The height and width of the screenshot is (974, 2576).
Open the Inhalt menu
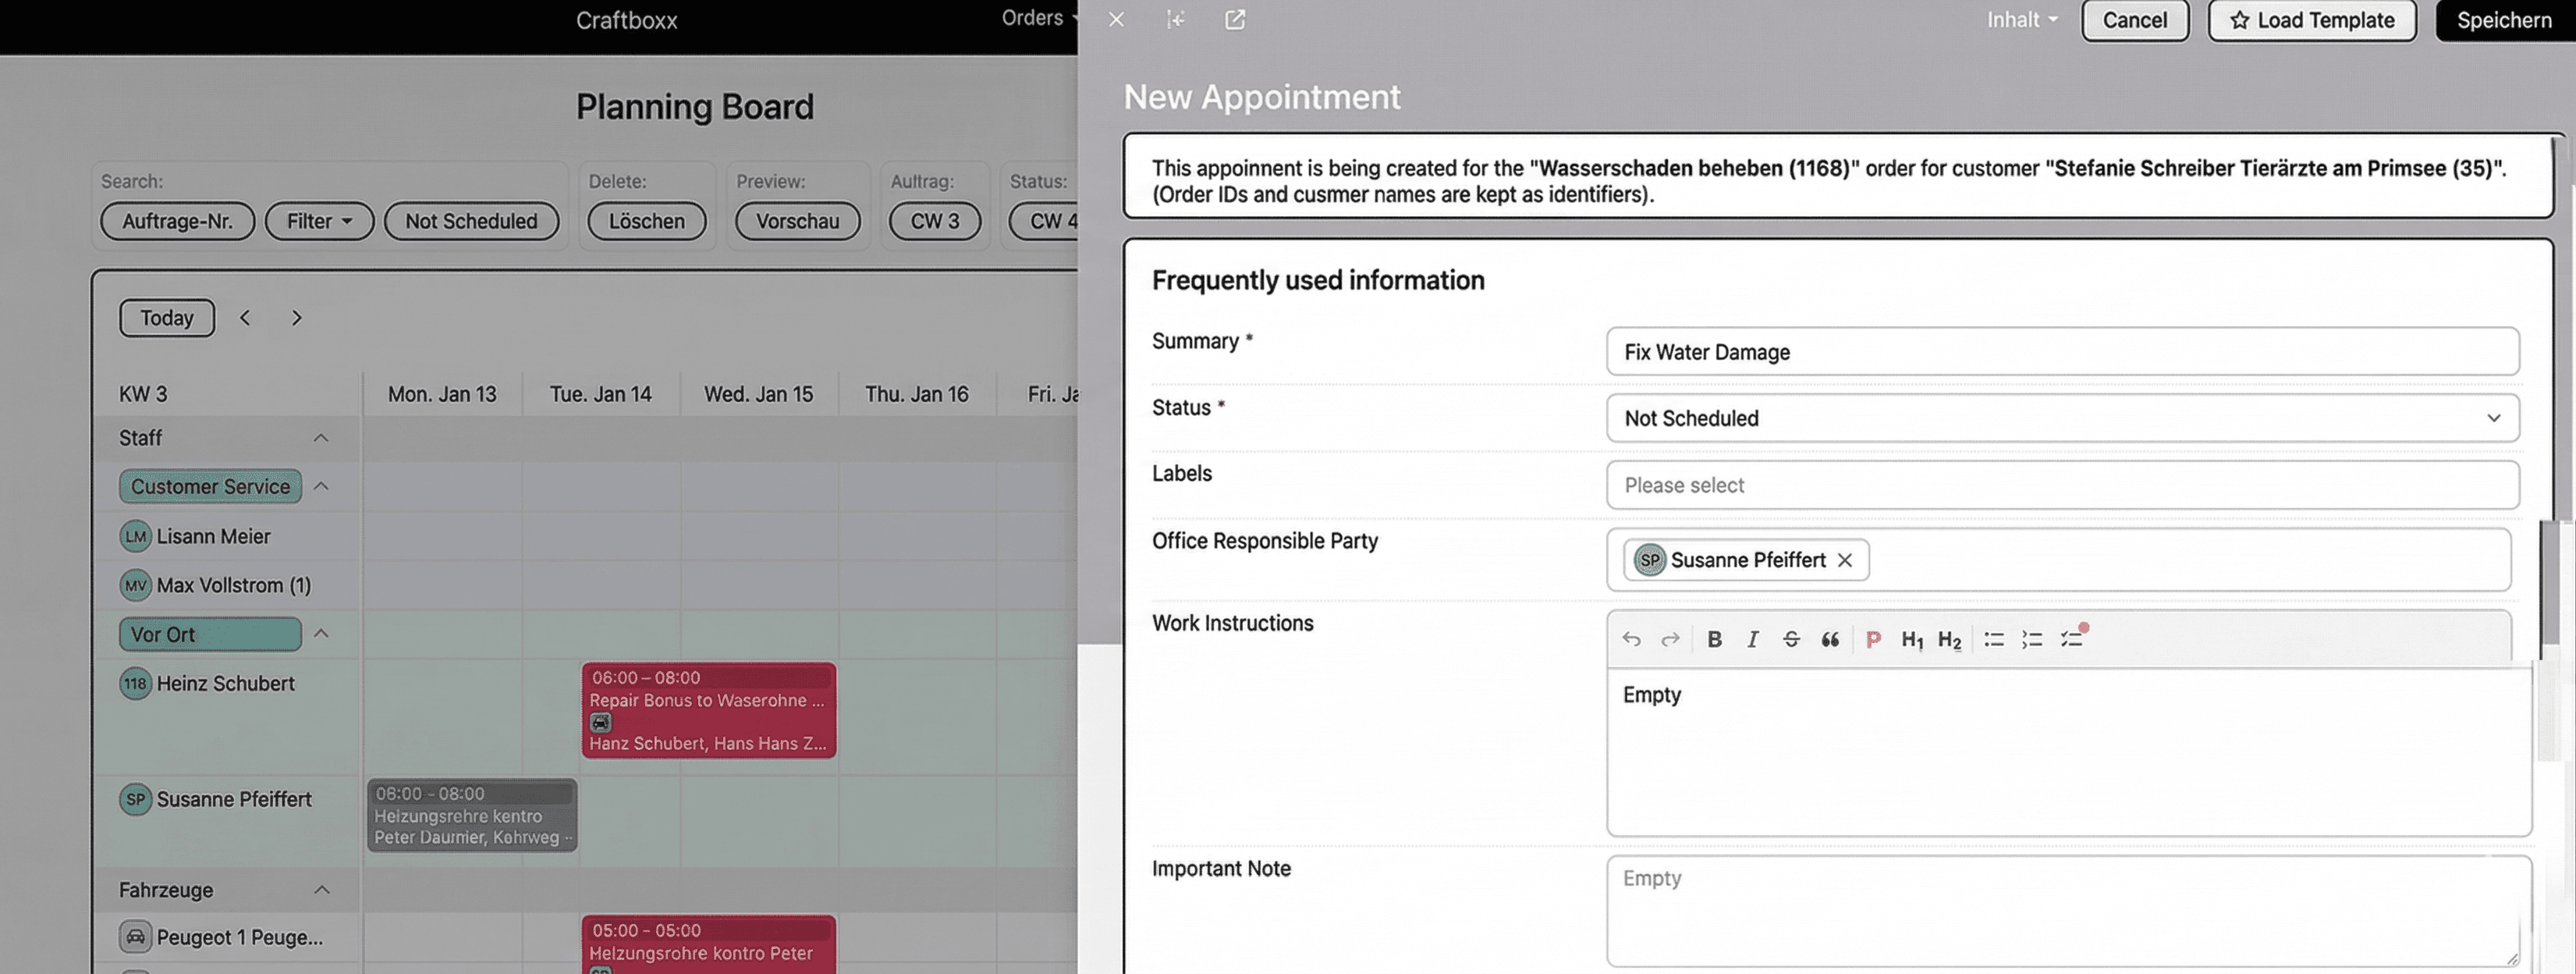(2021, 20)
